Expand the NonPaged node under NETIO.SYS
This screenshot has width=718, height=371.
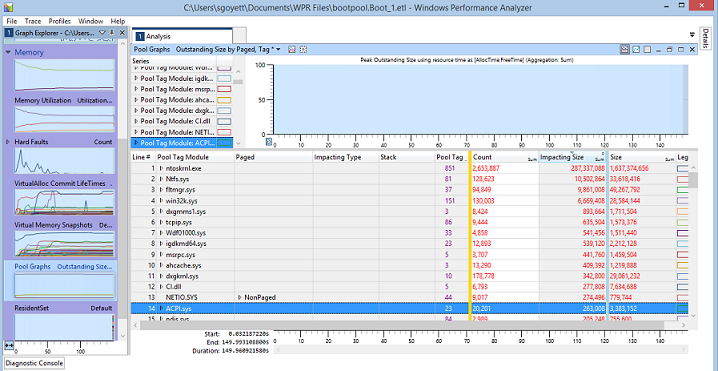tap(239, 297)
